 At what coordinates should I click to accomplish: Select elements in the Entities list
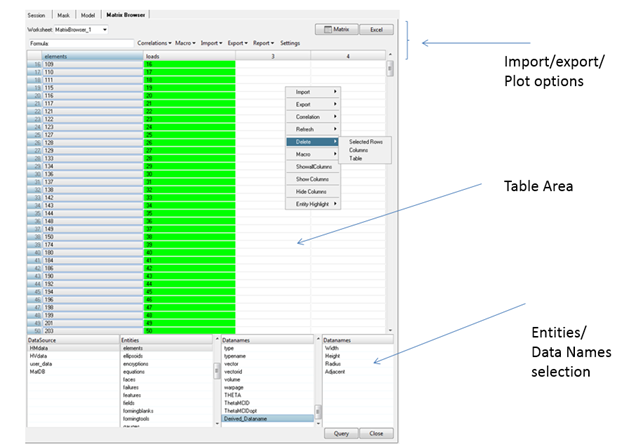[167, 348]
